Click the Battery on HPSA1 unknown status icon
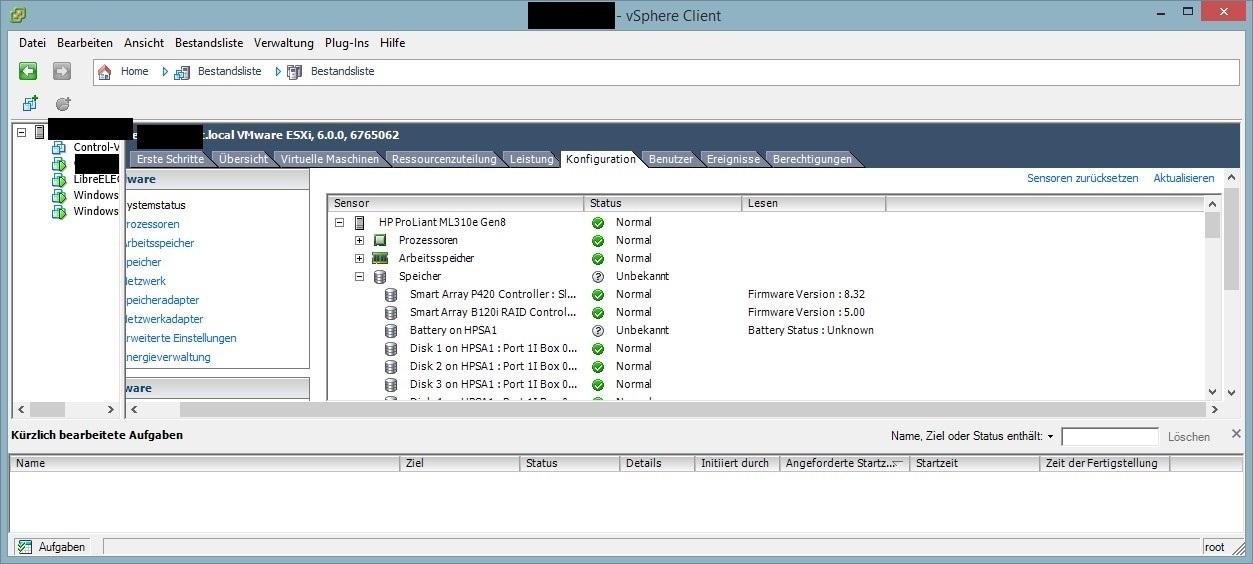 (x=598, y=330)
